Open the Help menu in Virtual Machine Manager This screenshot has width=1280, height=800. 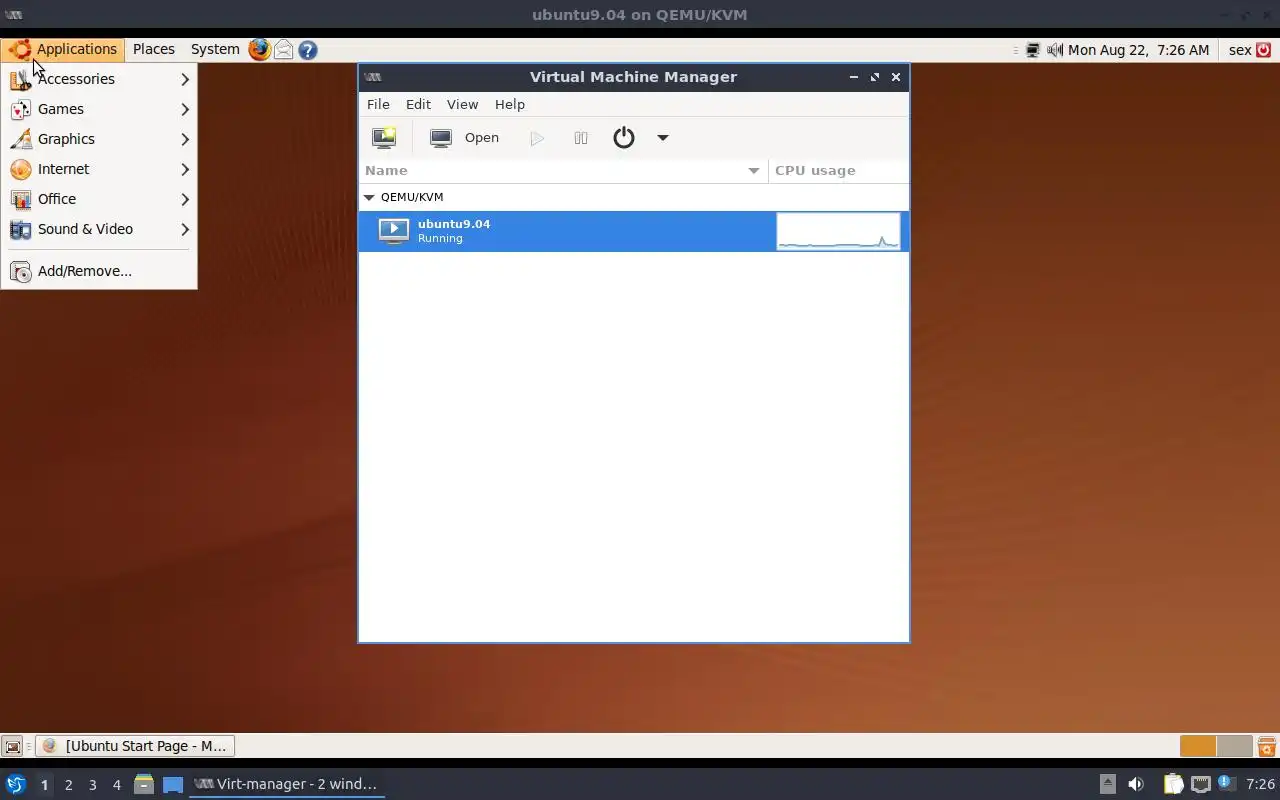(x=509, y=104)
